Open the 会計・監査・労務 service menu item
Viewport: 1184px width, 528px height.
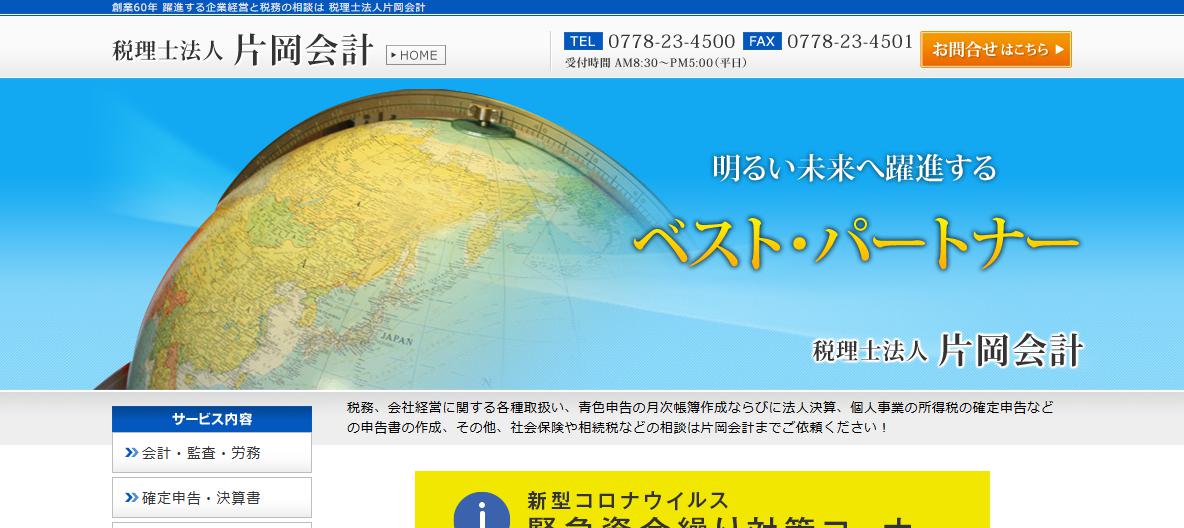pos(211,453)
